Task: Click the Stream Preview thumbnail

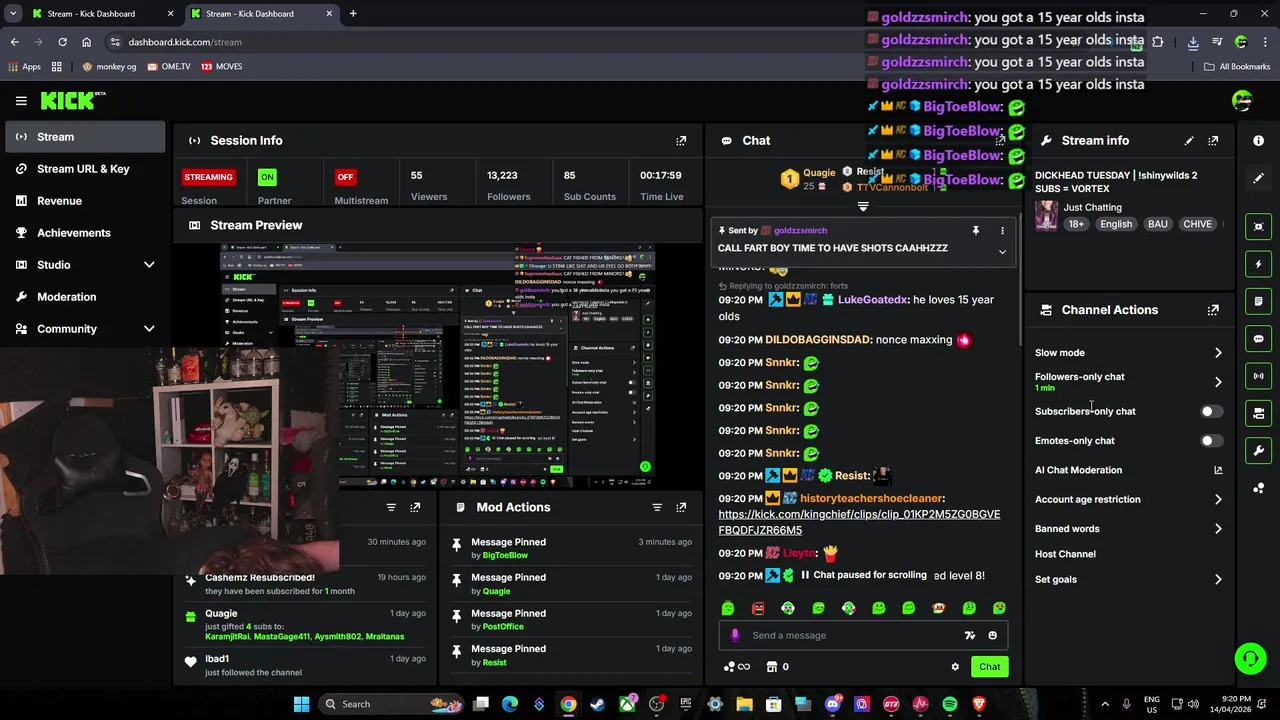Action: coord(438,366)
